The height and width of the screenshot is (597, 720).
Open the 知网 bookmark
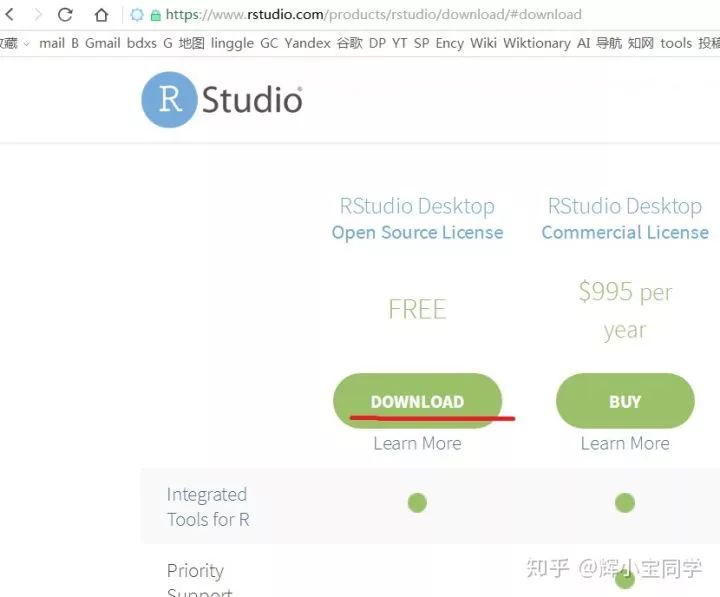(641, 43)
